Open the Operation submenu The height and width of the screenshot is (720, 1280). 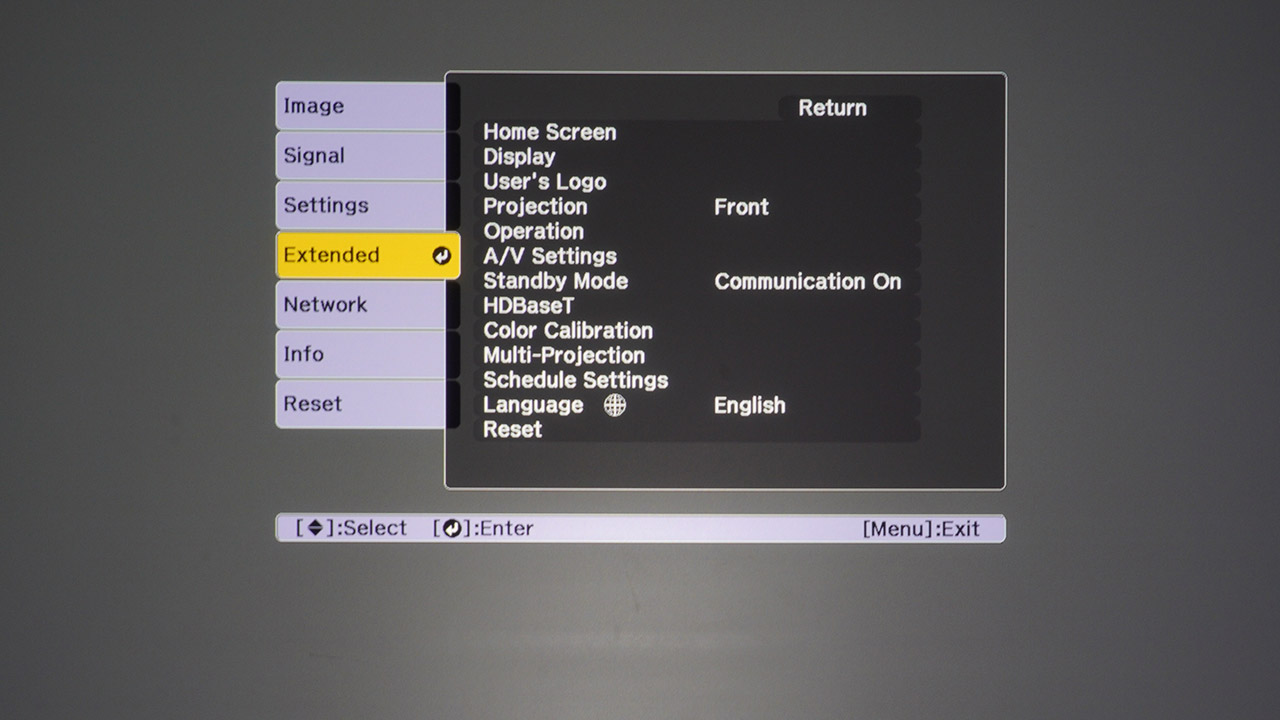point(533,231)
